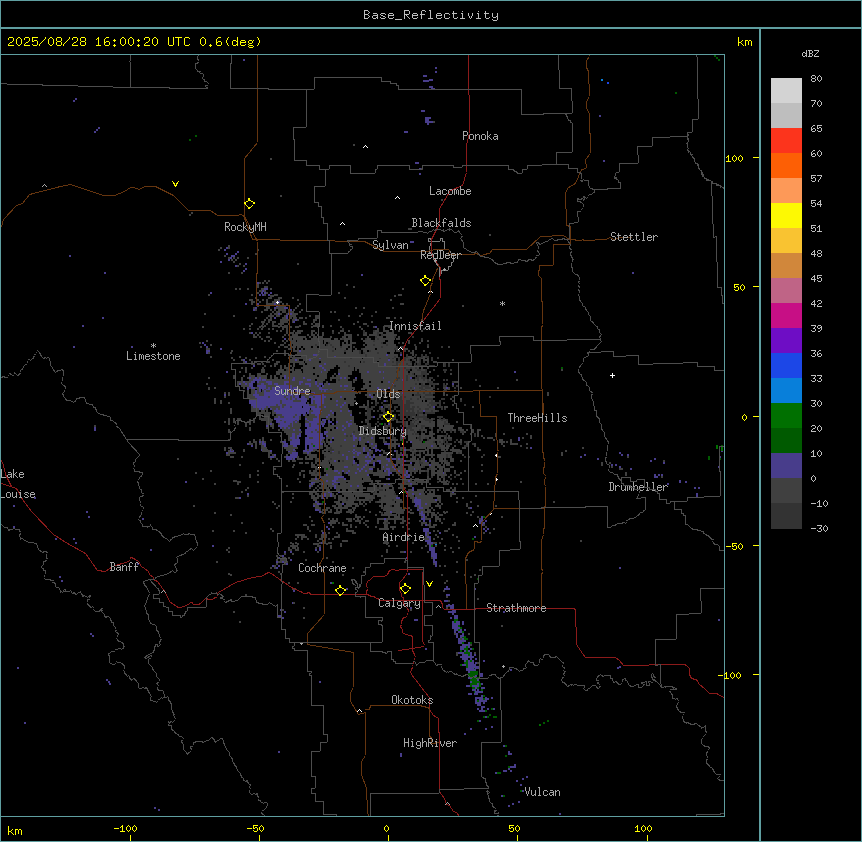Click the yellow diamond marker above Calgary label
The height and width of the screenshot is (842, 862).
405,589
